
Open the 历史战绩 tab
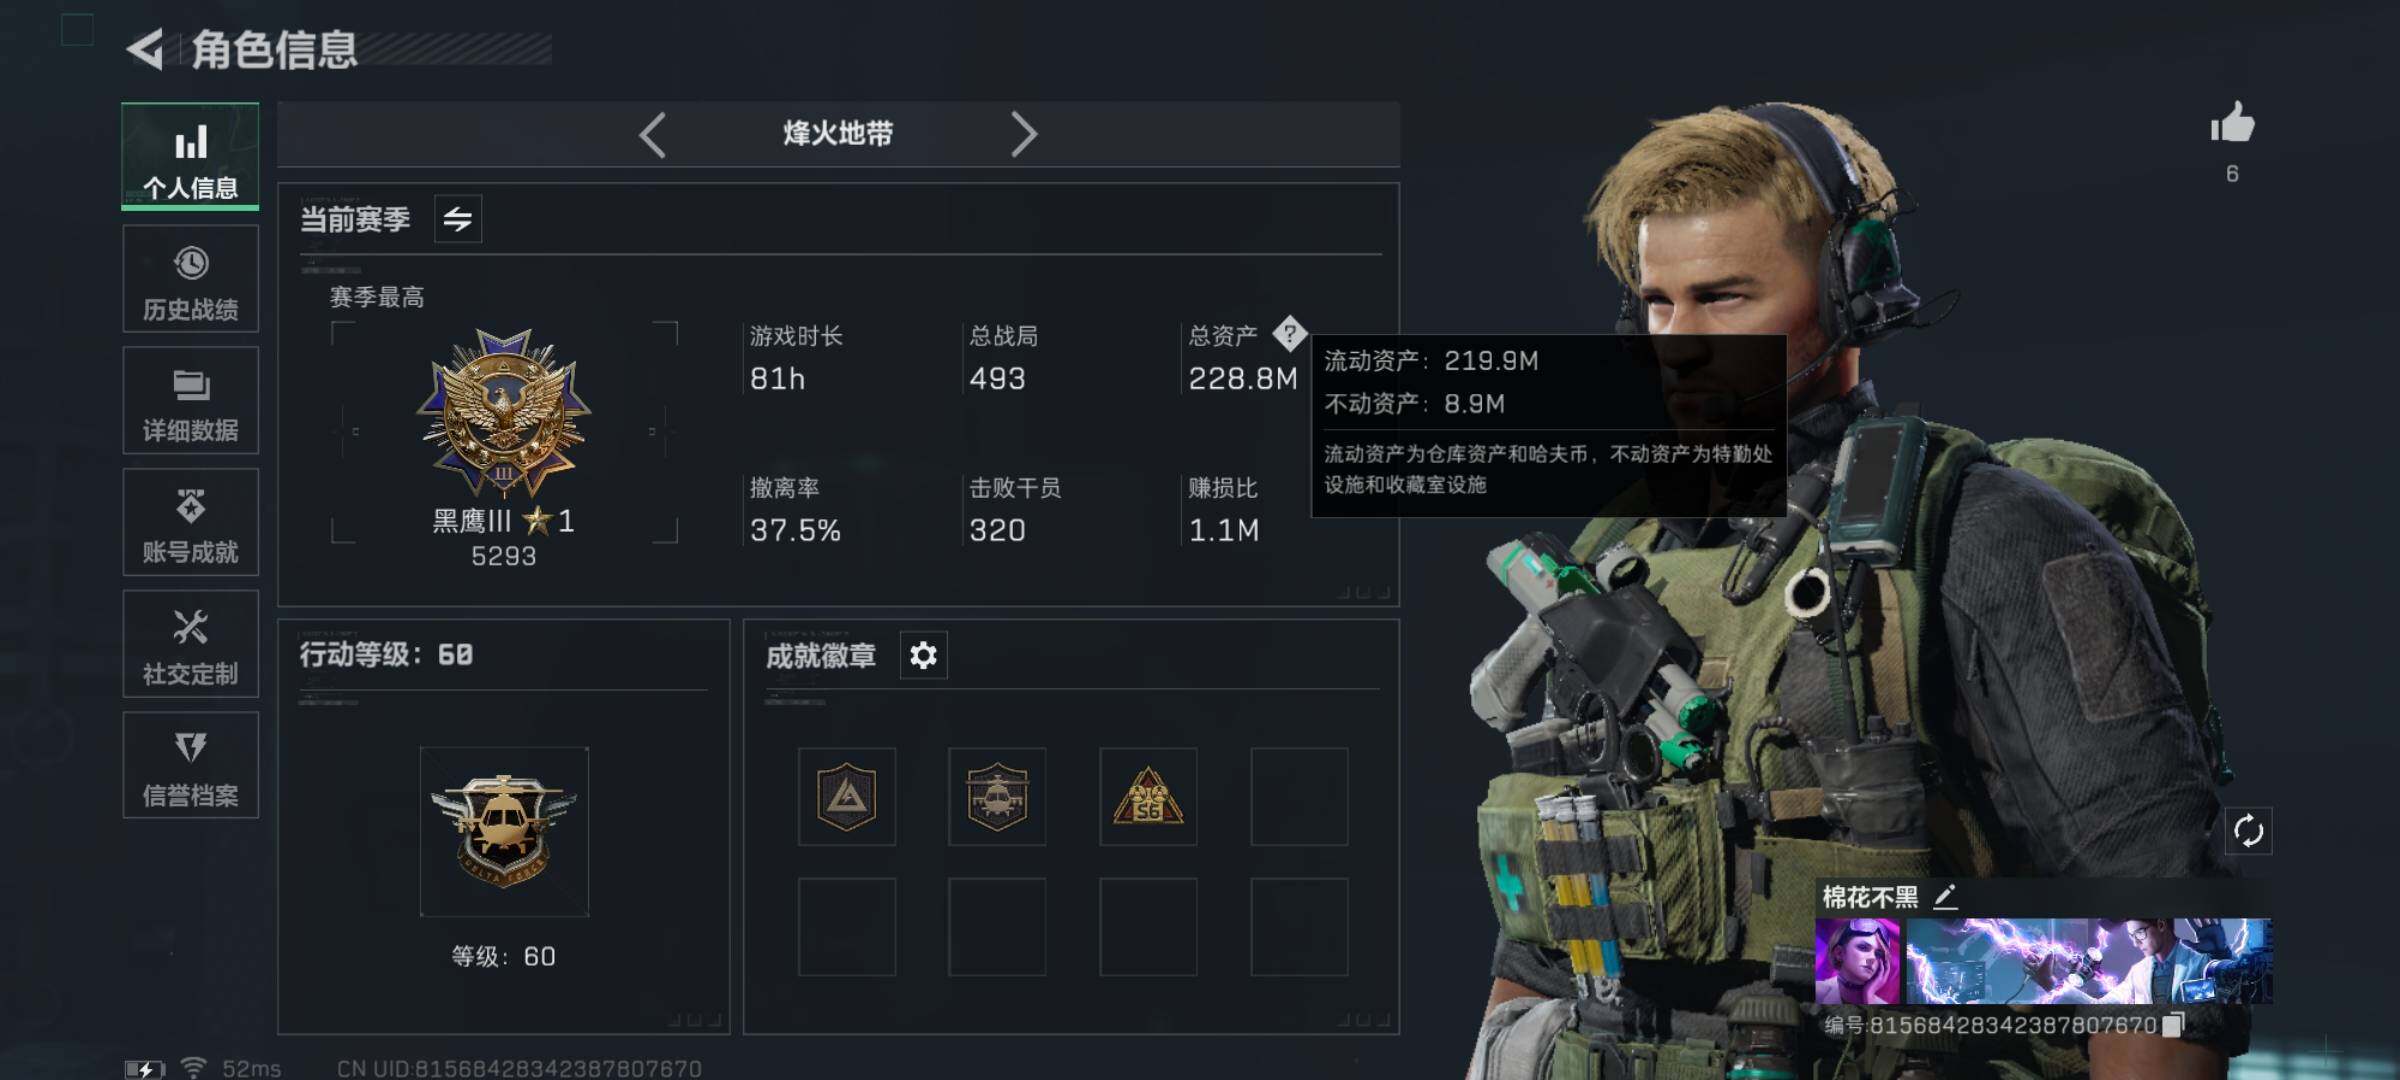coord(190,279)
